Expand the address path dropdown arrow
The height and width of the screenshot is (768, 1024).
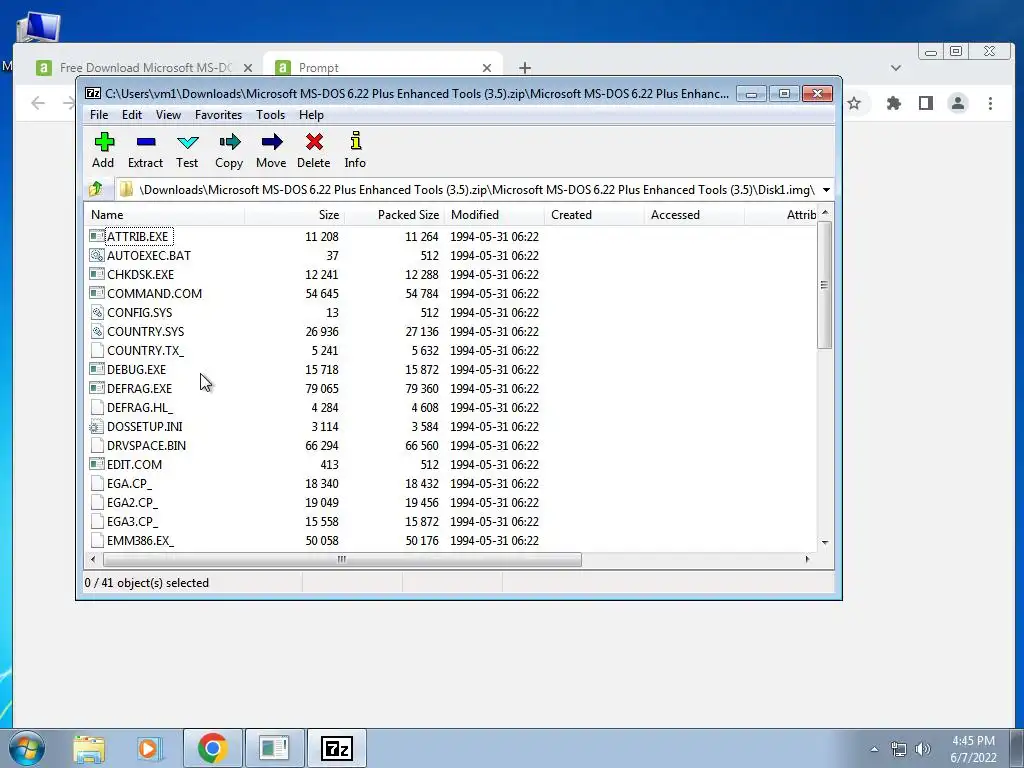[x=826, y=190]
